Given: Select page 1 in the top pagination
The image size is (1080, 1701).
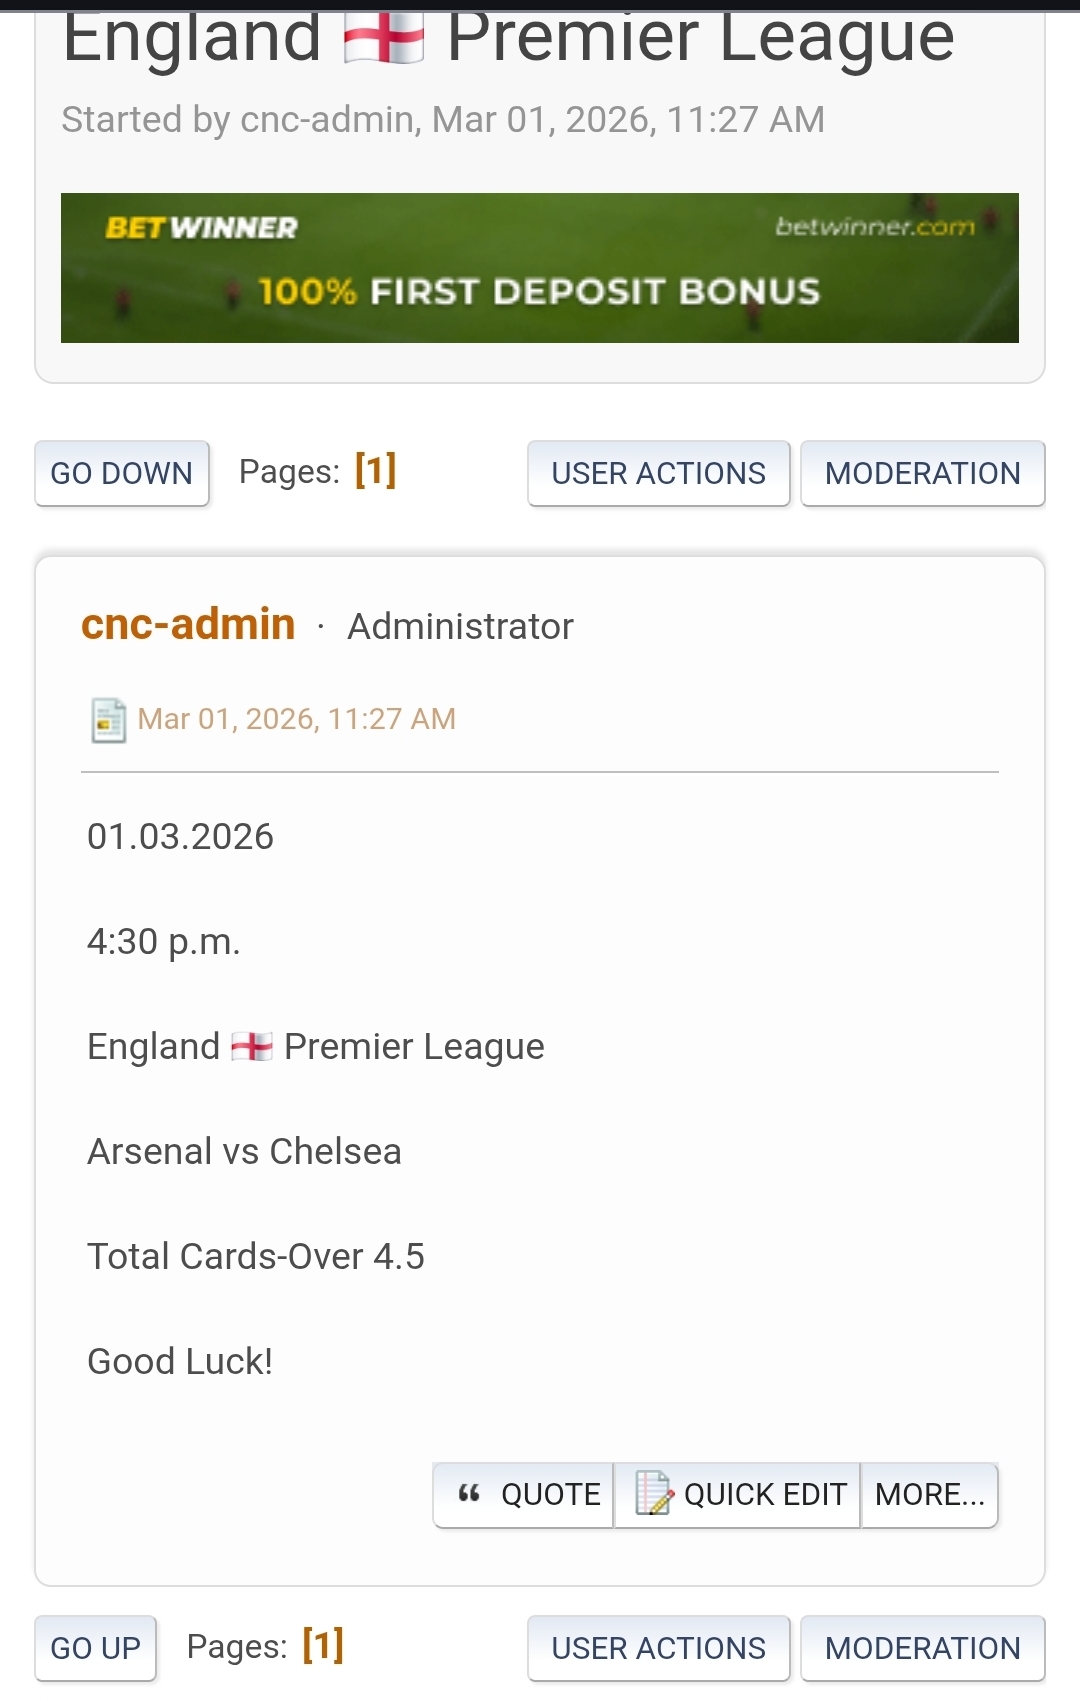Looking at the screenshot, I should click(376, 470).
